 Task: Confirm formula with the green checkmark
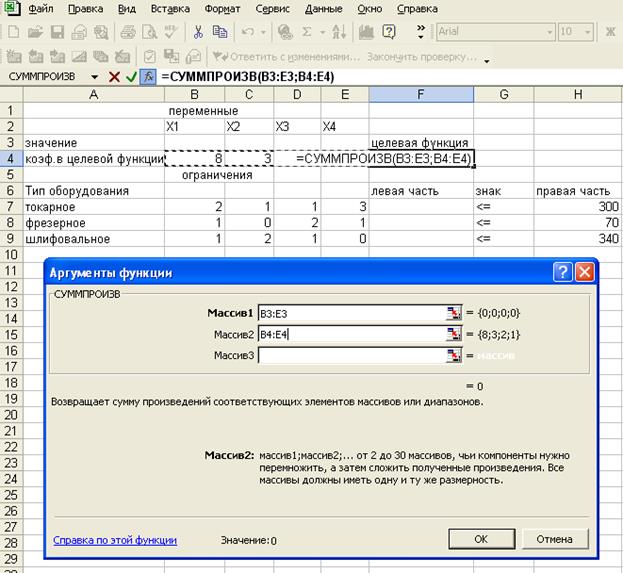131,77
